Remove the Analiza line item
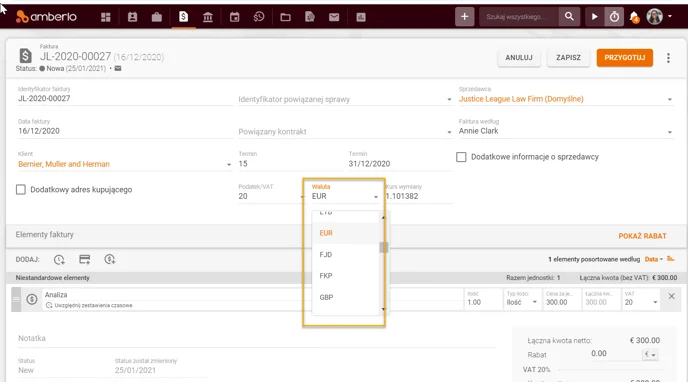688x382 pixels. 671,296
